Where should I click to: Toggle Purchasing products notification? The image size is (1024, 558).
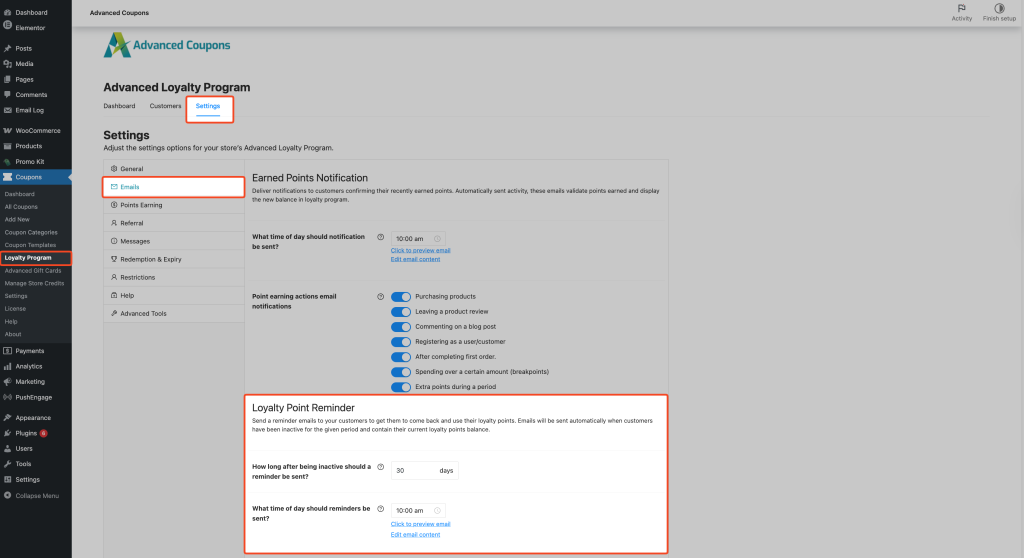click(x=401, y=297)
